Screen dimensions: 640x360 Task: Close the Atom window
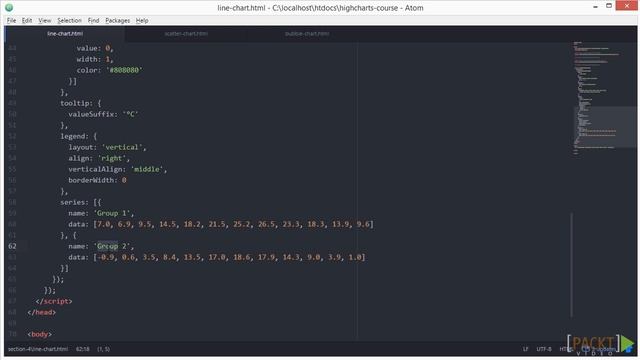pyautogui.click(x=627, y=6)
